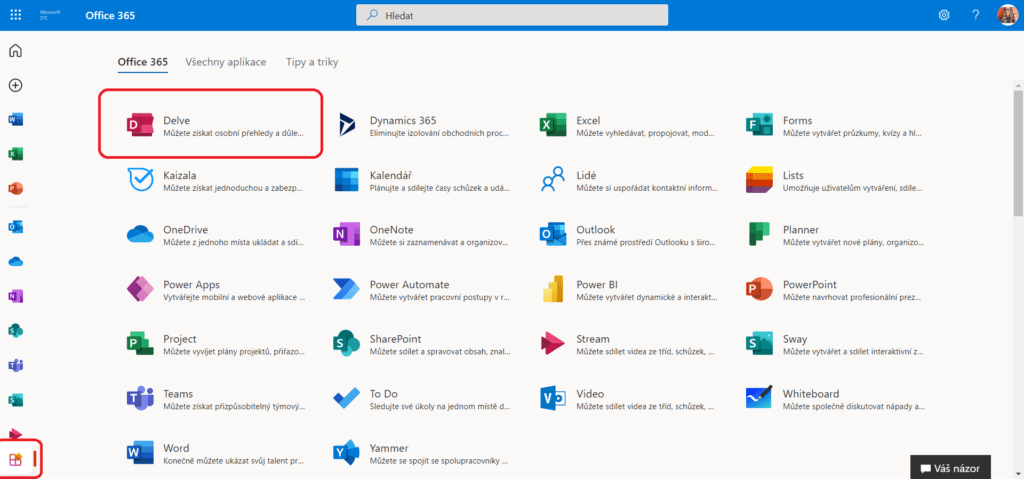Launch Teams from the left sidebar
This screenshot has height=479, width=1024.
pos(15,364)
